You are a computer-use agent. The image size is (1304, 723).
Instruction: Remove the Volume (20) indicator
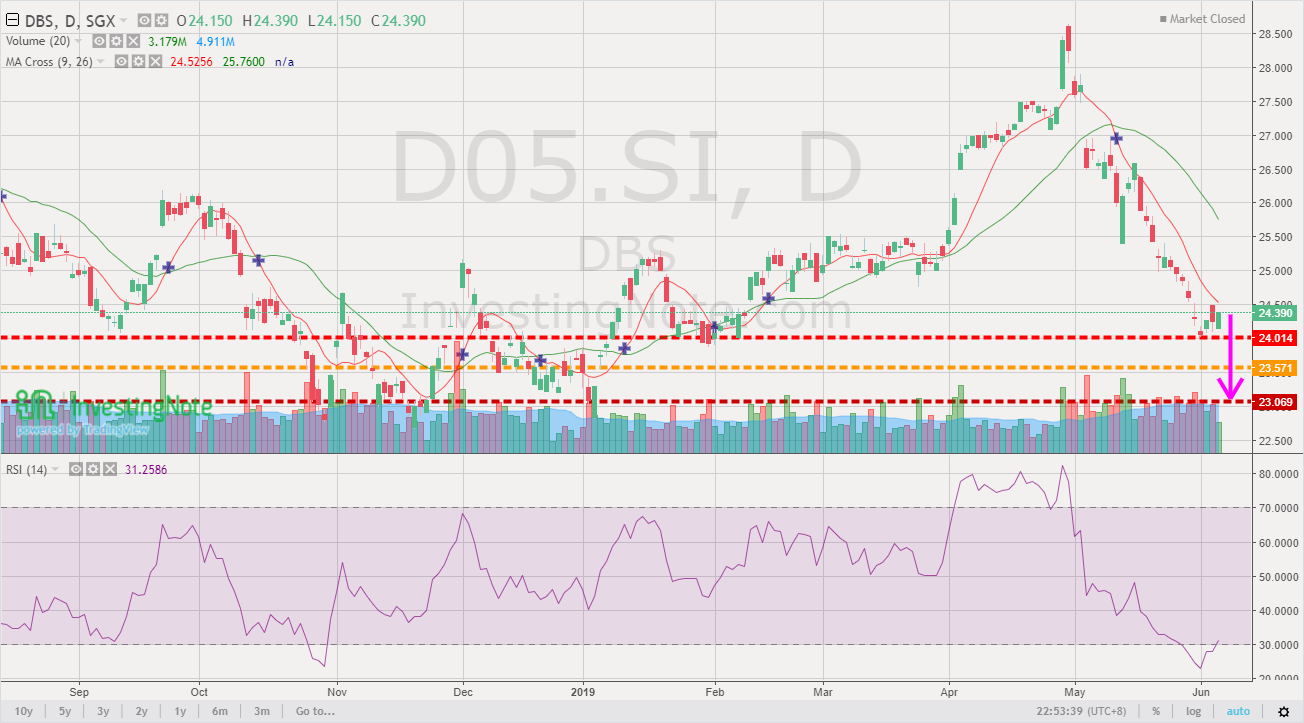coord(133,40)
